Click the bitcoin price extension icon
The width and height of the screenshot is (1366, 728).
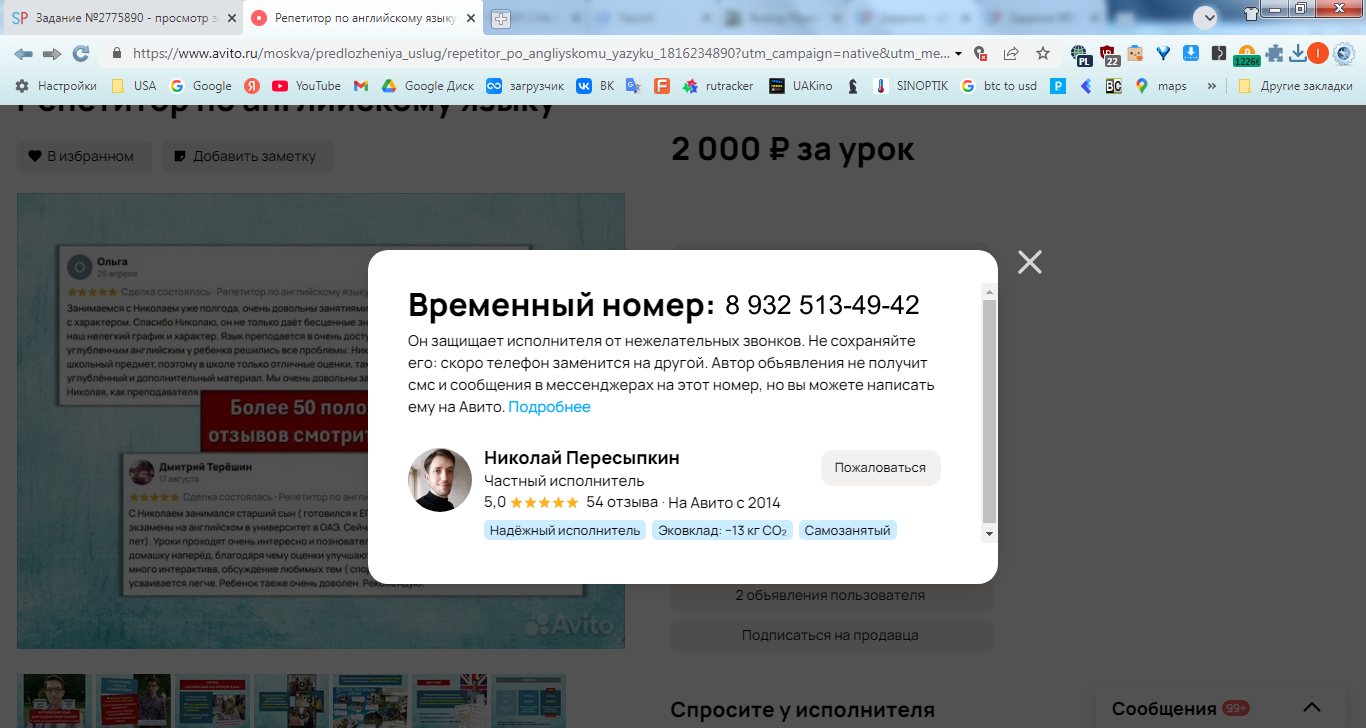click(x=1246, y=54)
